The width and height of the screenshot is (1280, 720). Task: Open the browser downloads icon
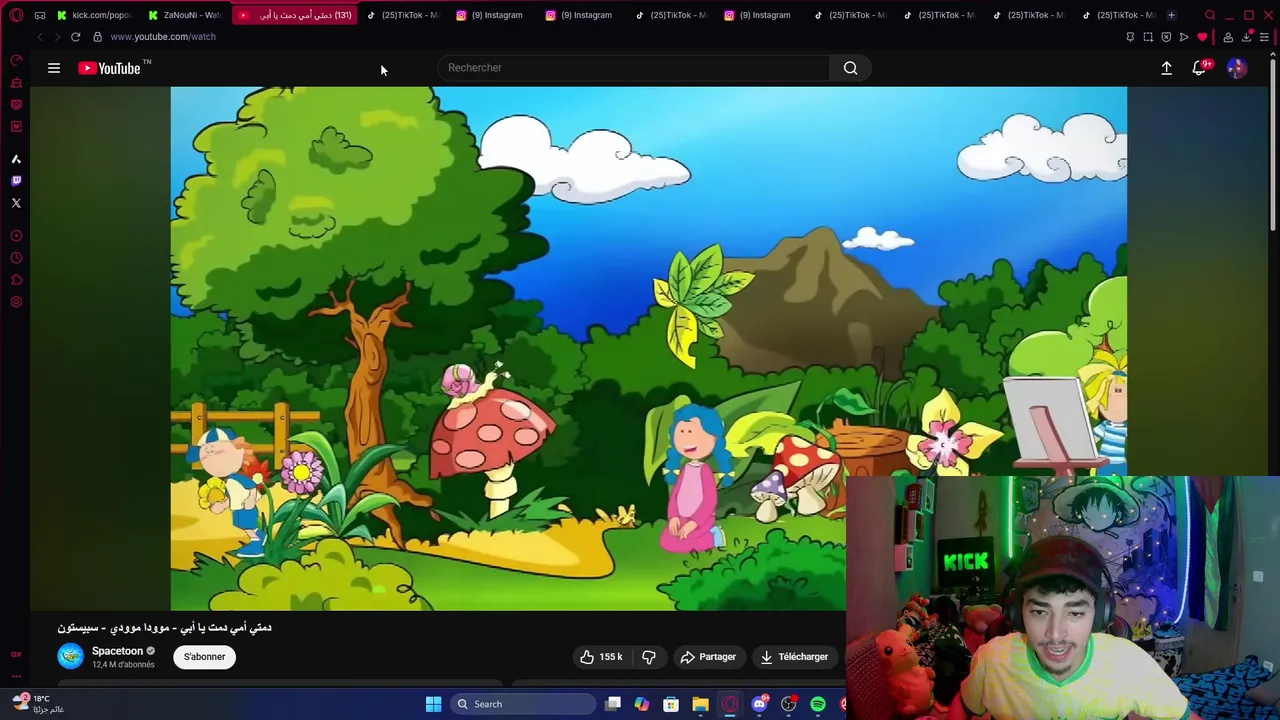[1247, 37]
